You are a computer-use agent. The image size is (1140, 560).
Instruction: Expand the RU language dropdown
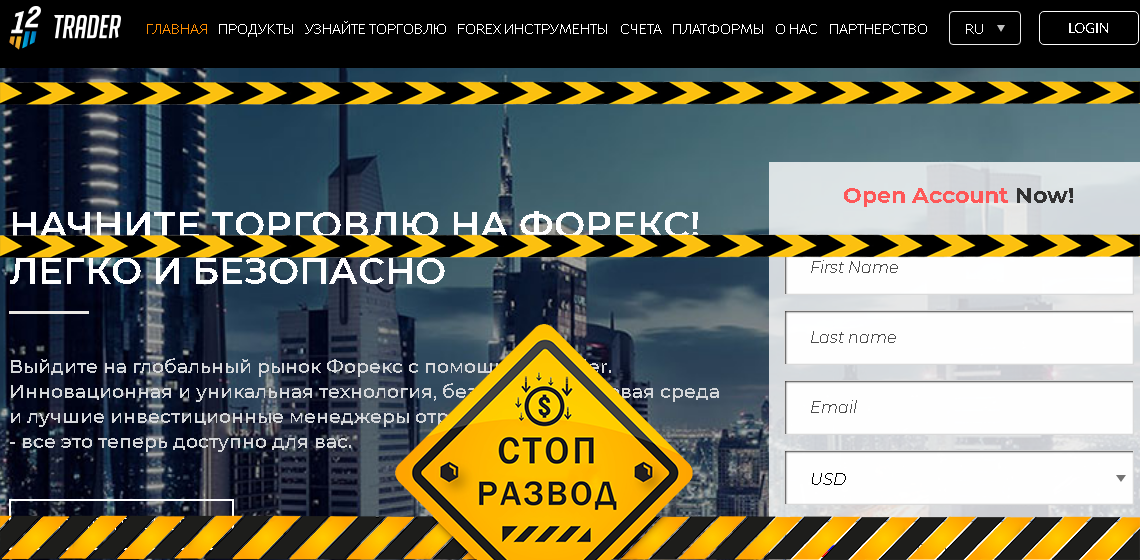click(x=984, y=28)
